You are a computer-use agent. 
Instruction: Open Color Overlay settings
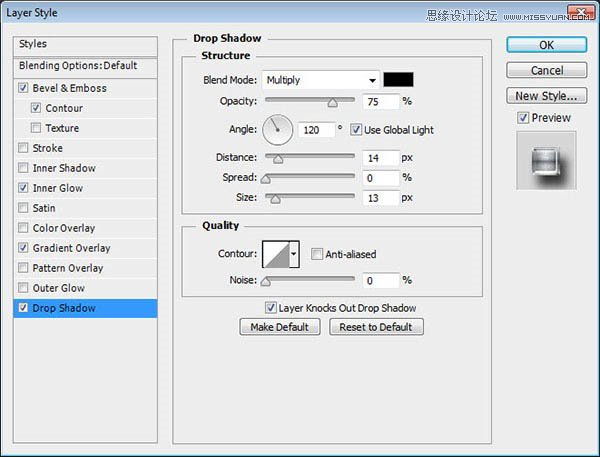click(x=64, y=228)
